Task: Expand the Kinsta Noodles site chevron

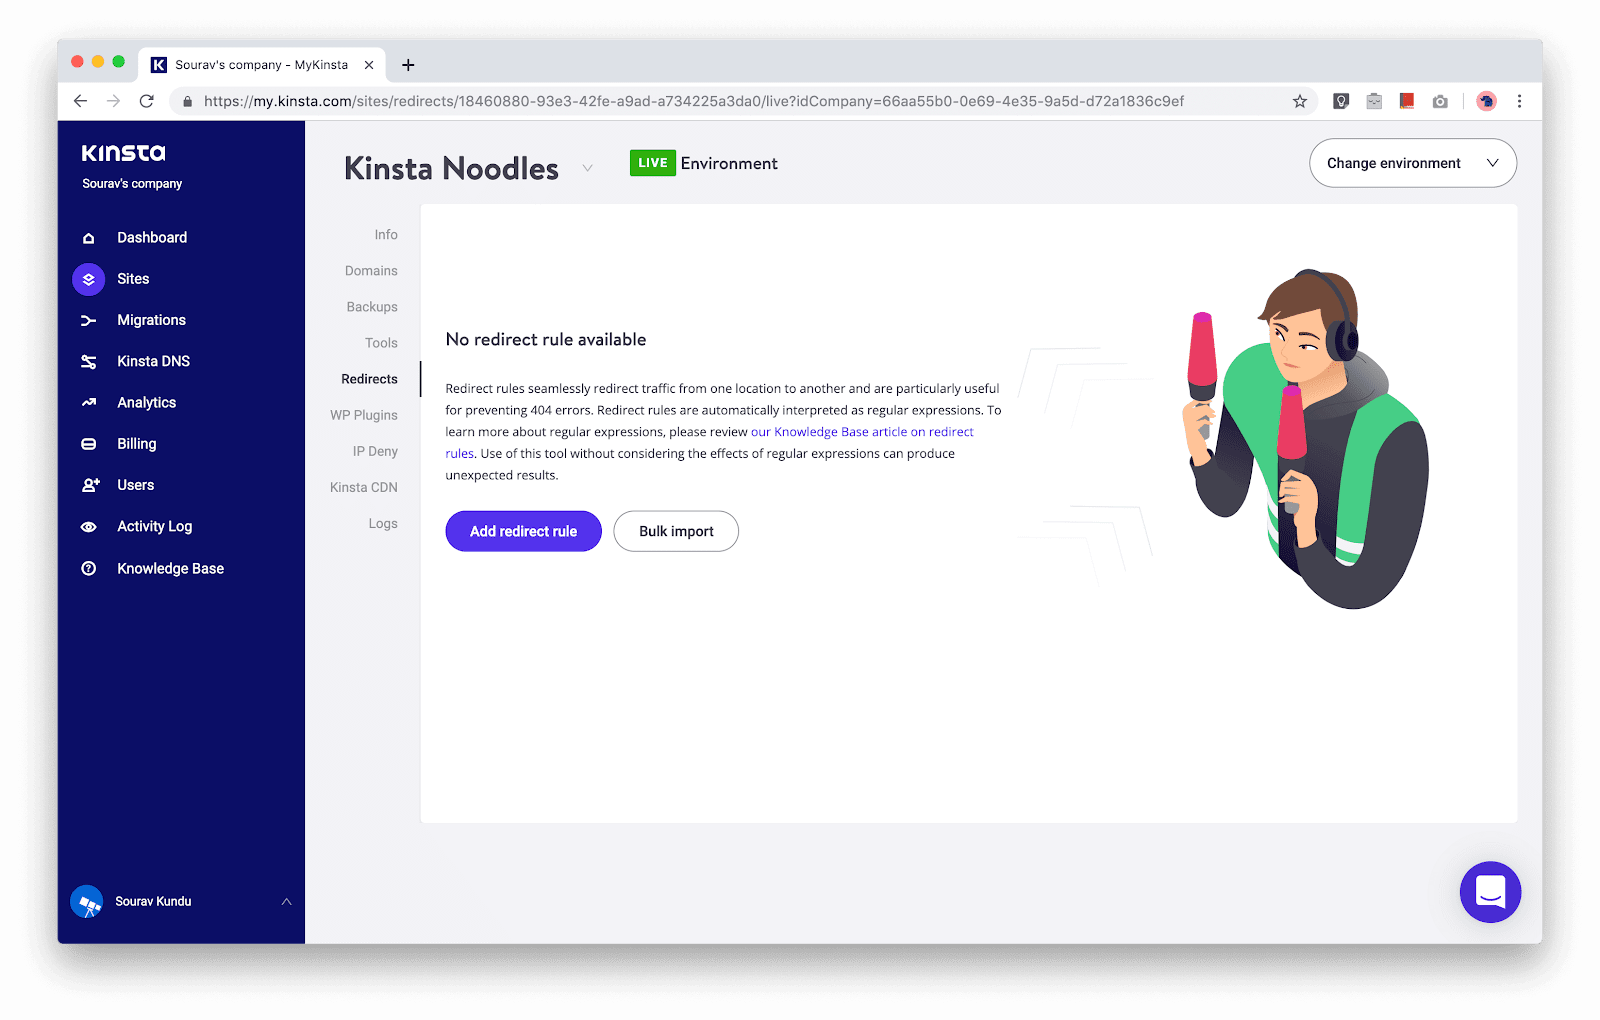Action: [588, 168]
